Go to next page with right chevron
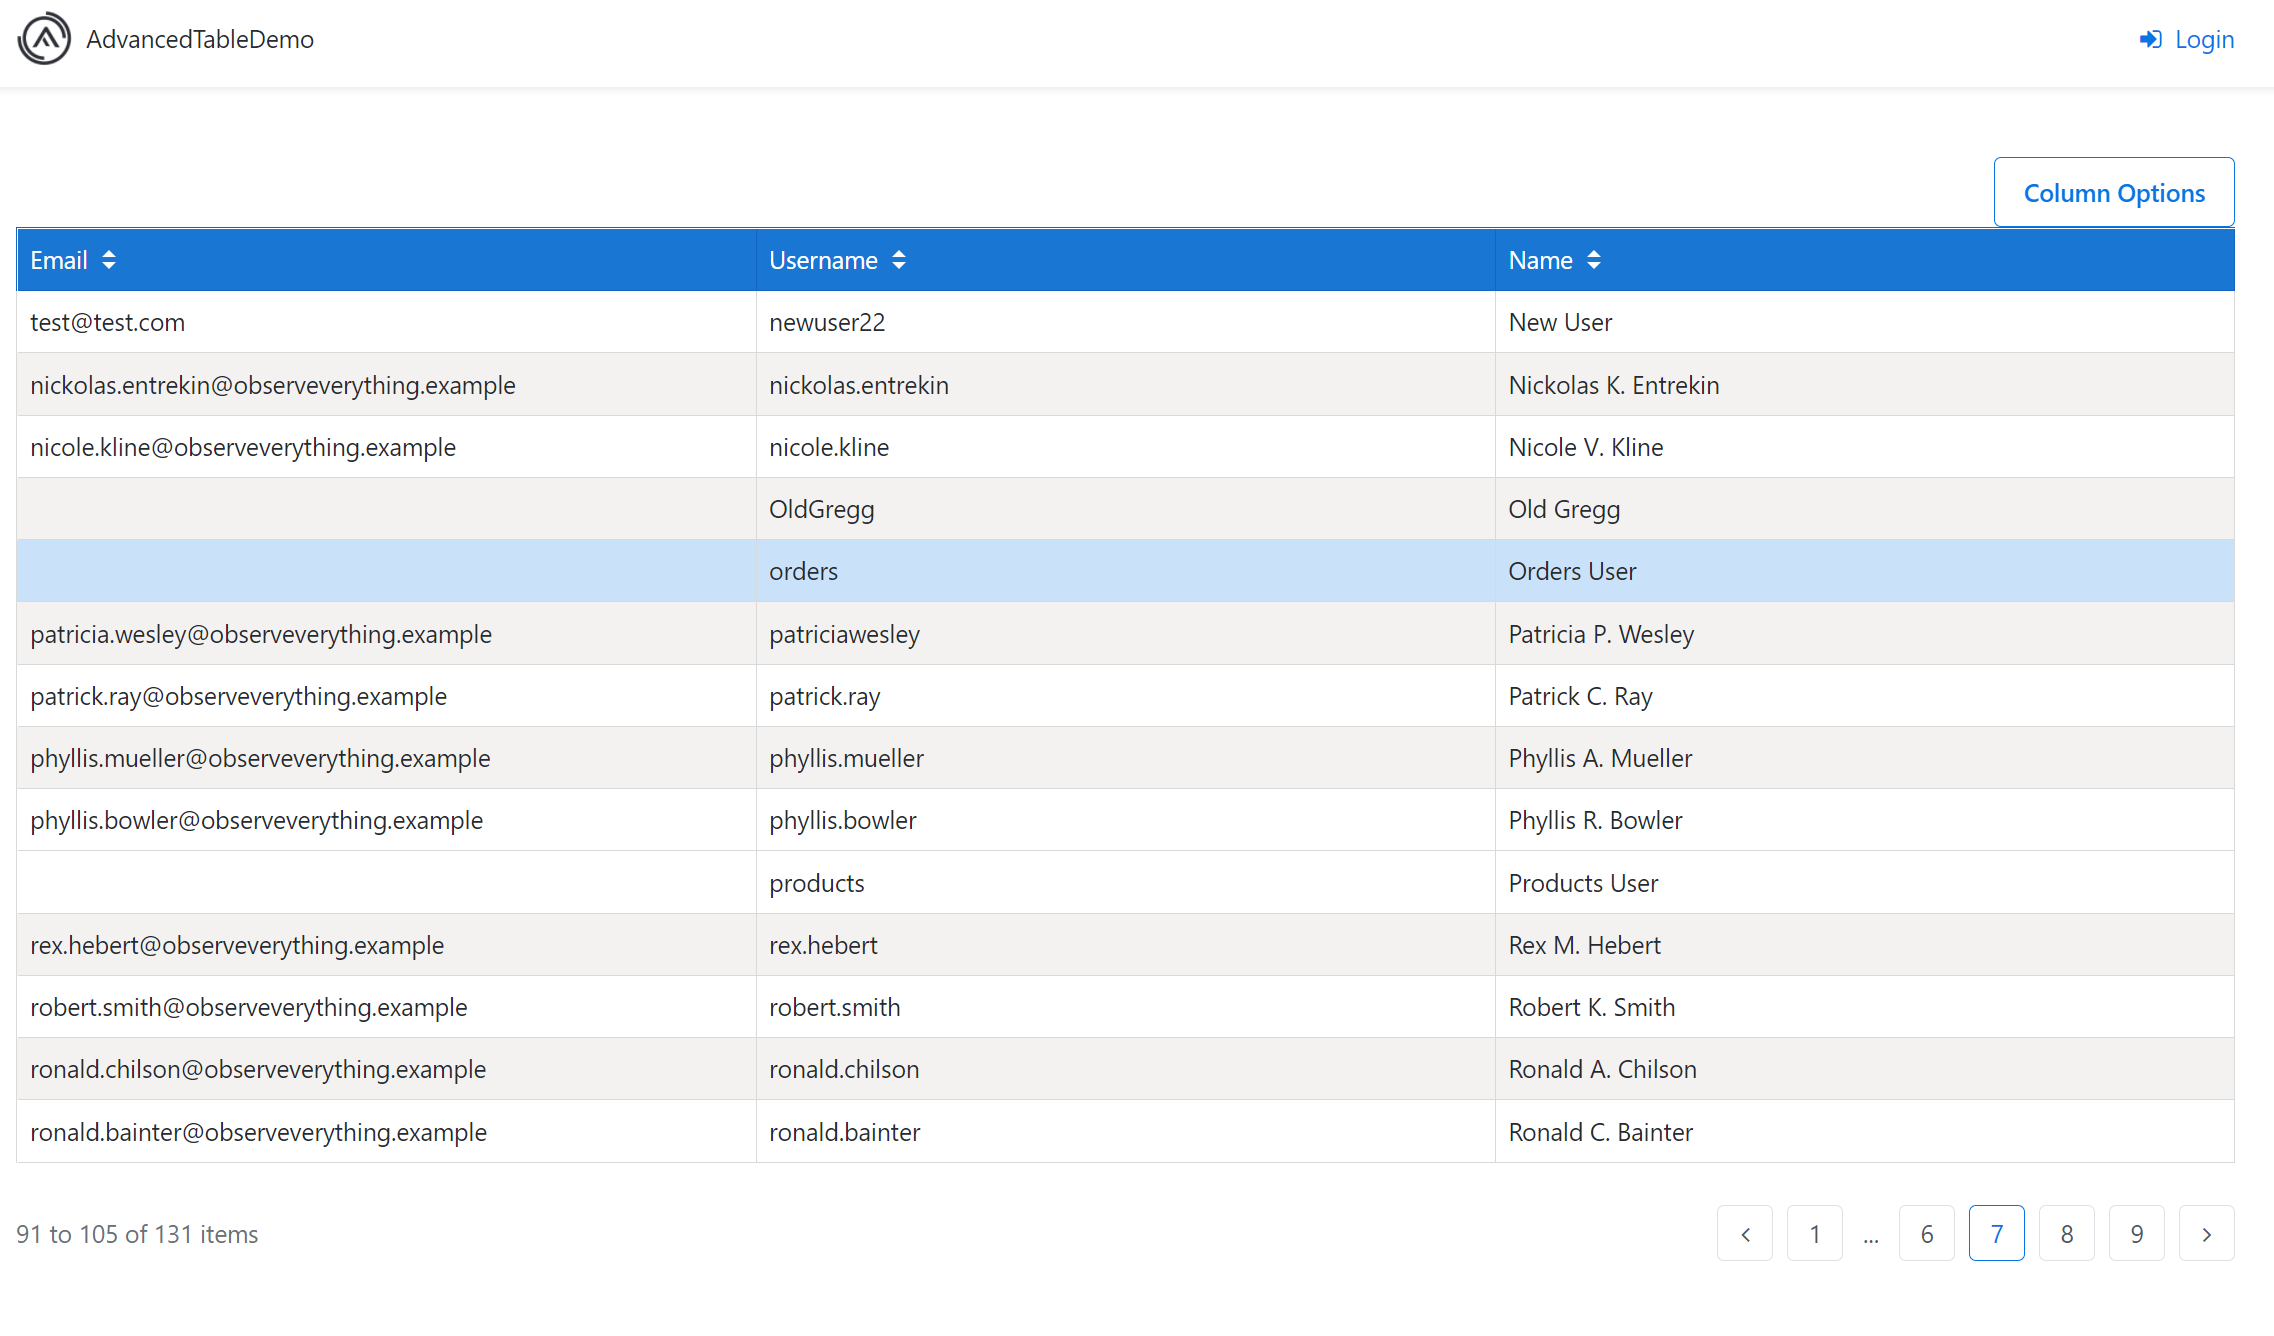 (2207, 1234)
